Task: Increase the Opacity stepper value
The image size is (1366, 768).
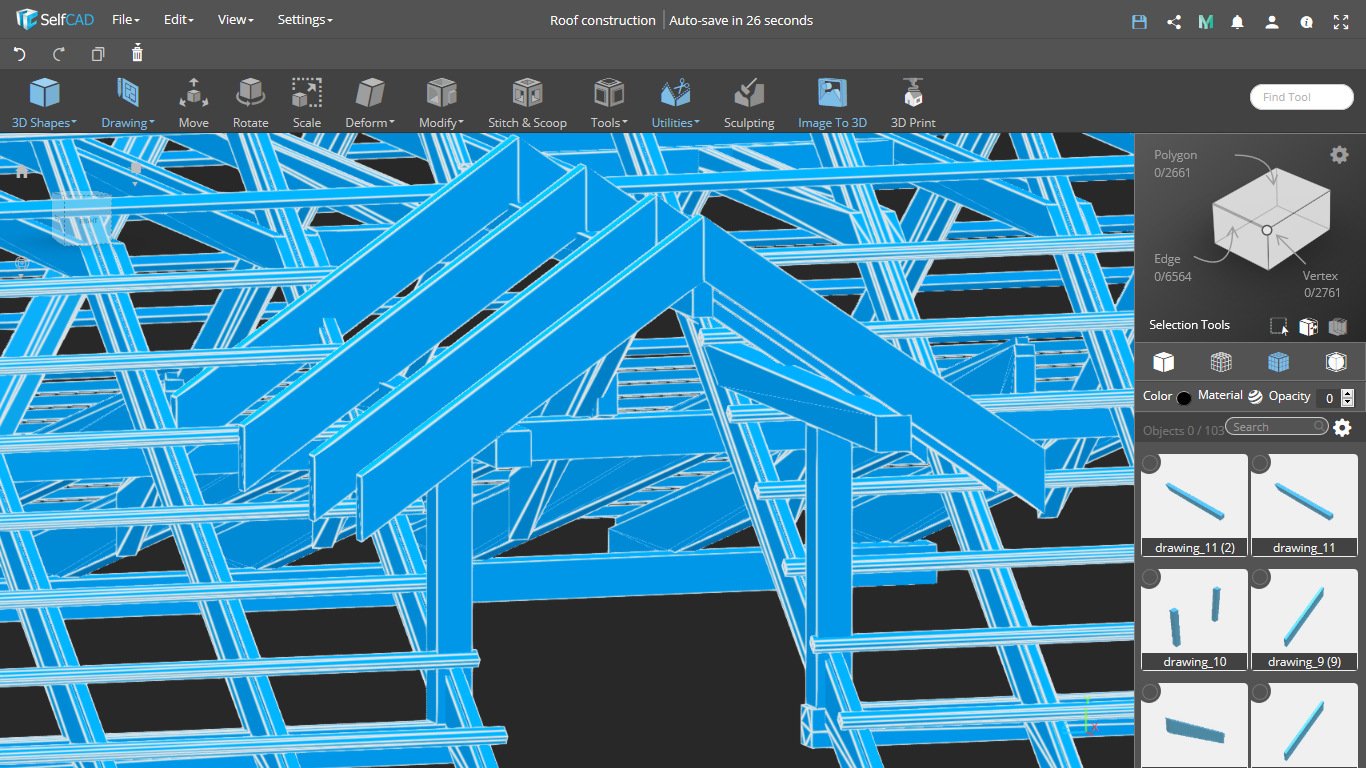Action: (1347, 394)
